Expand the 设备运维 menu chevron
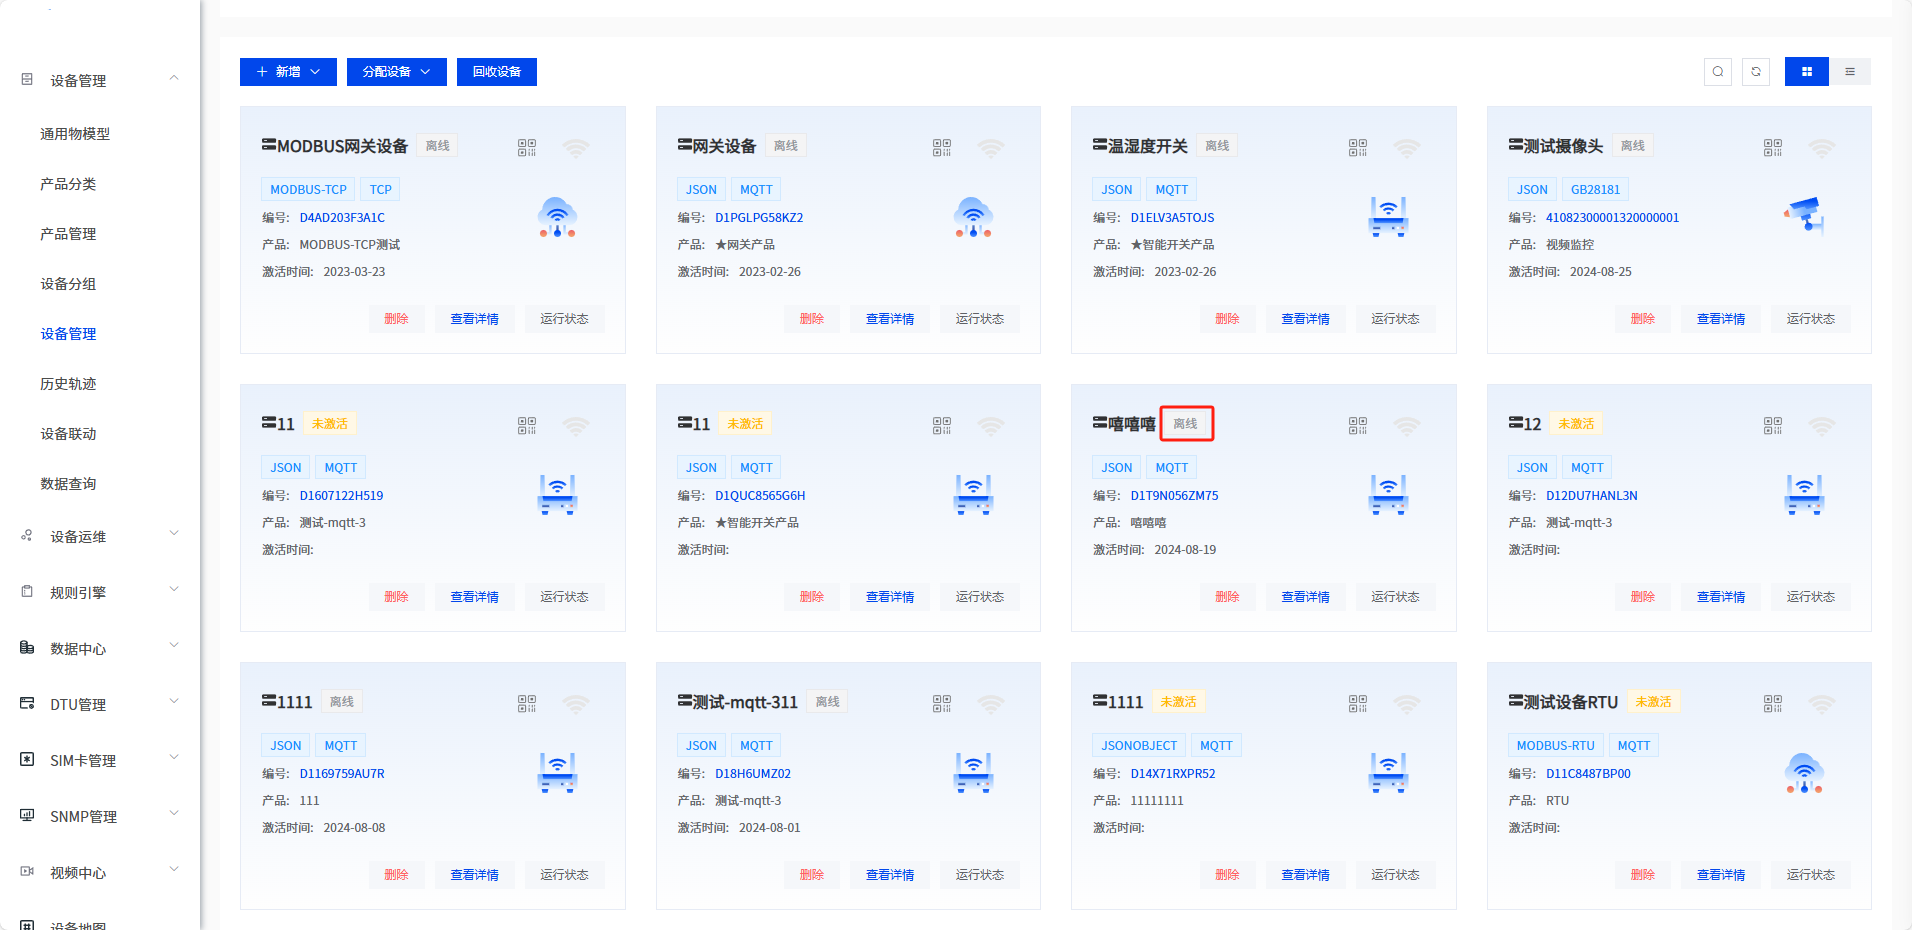 174,534
